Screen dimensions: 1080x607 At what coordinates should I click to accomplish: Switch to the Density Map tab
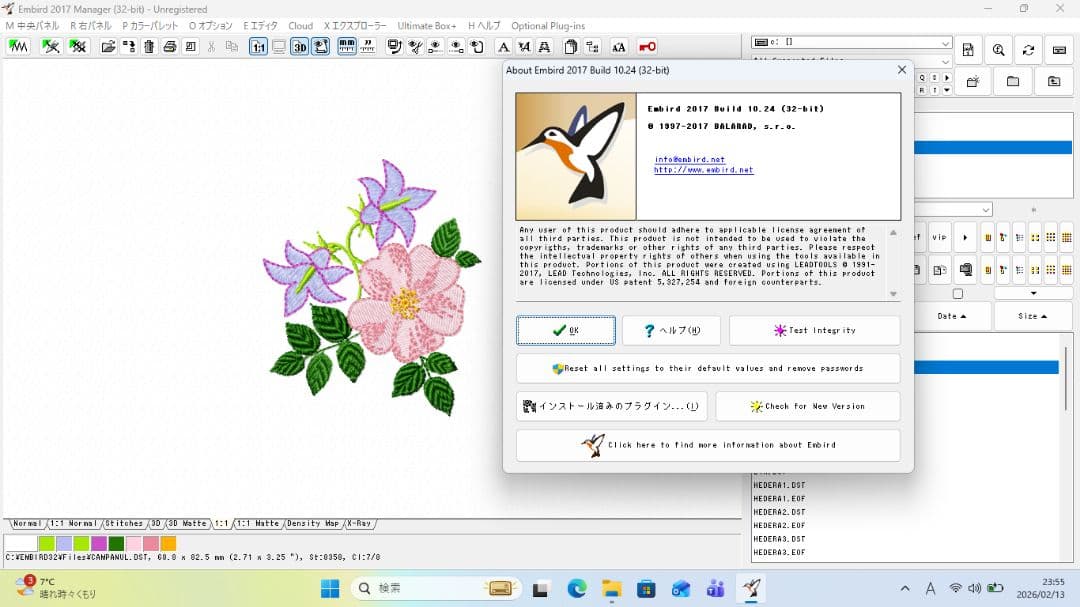tap(313, 523)
